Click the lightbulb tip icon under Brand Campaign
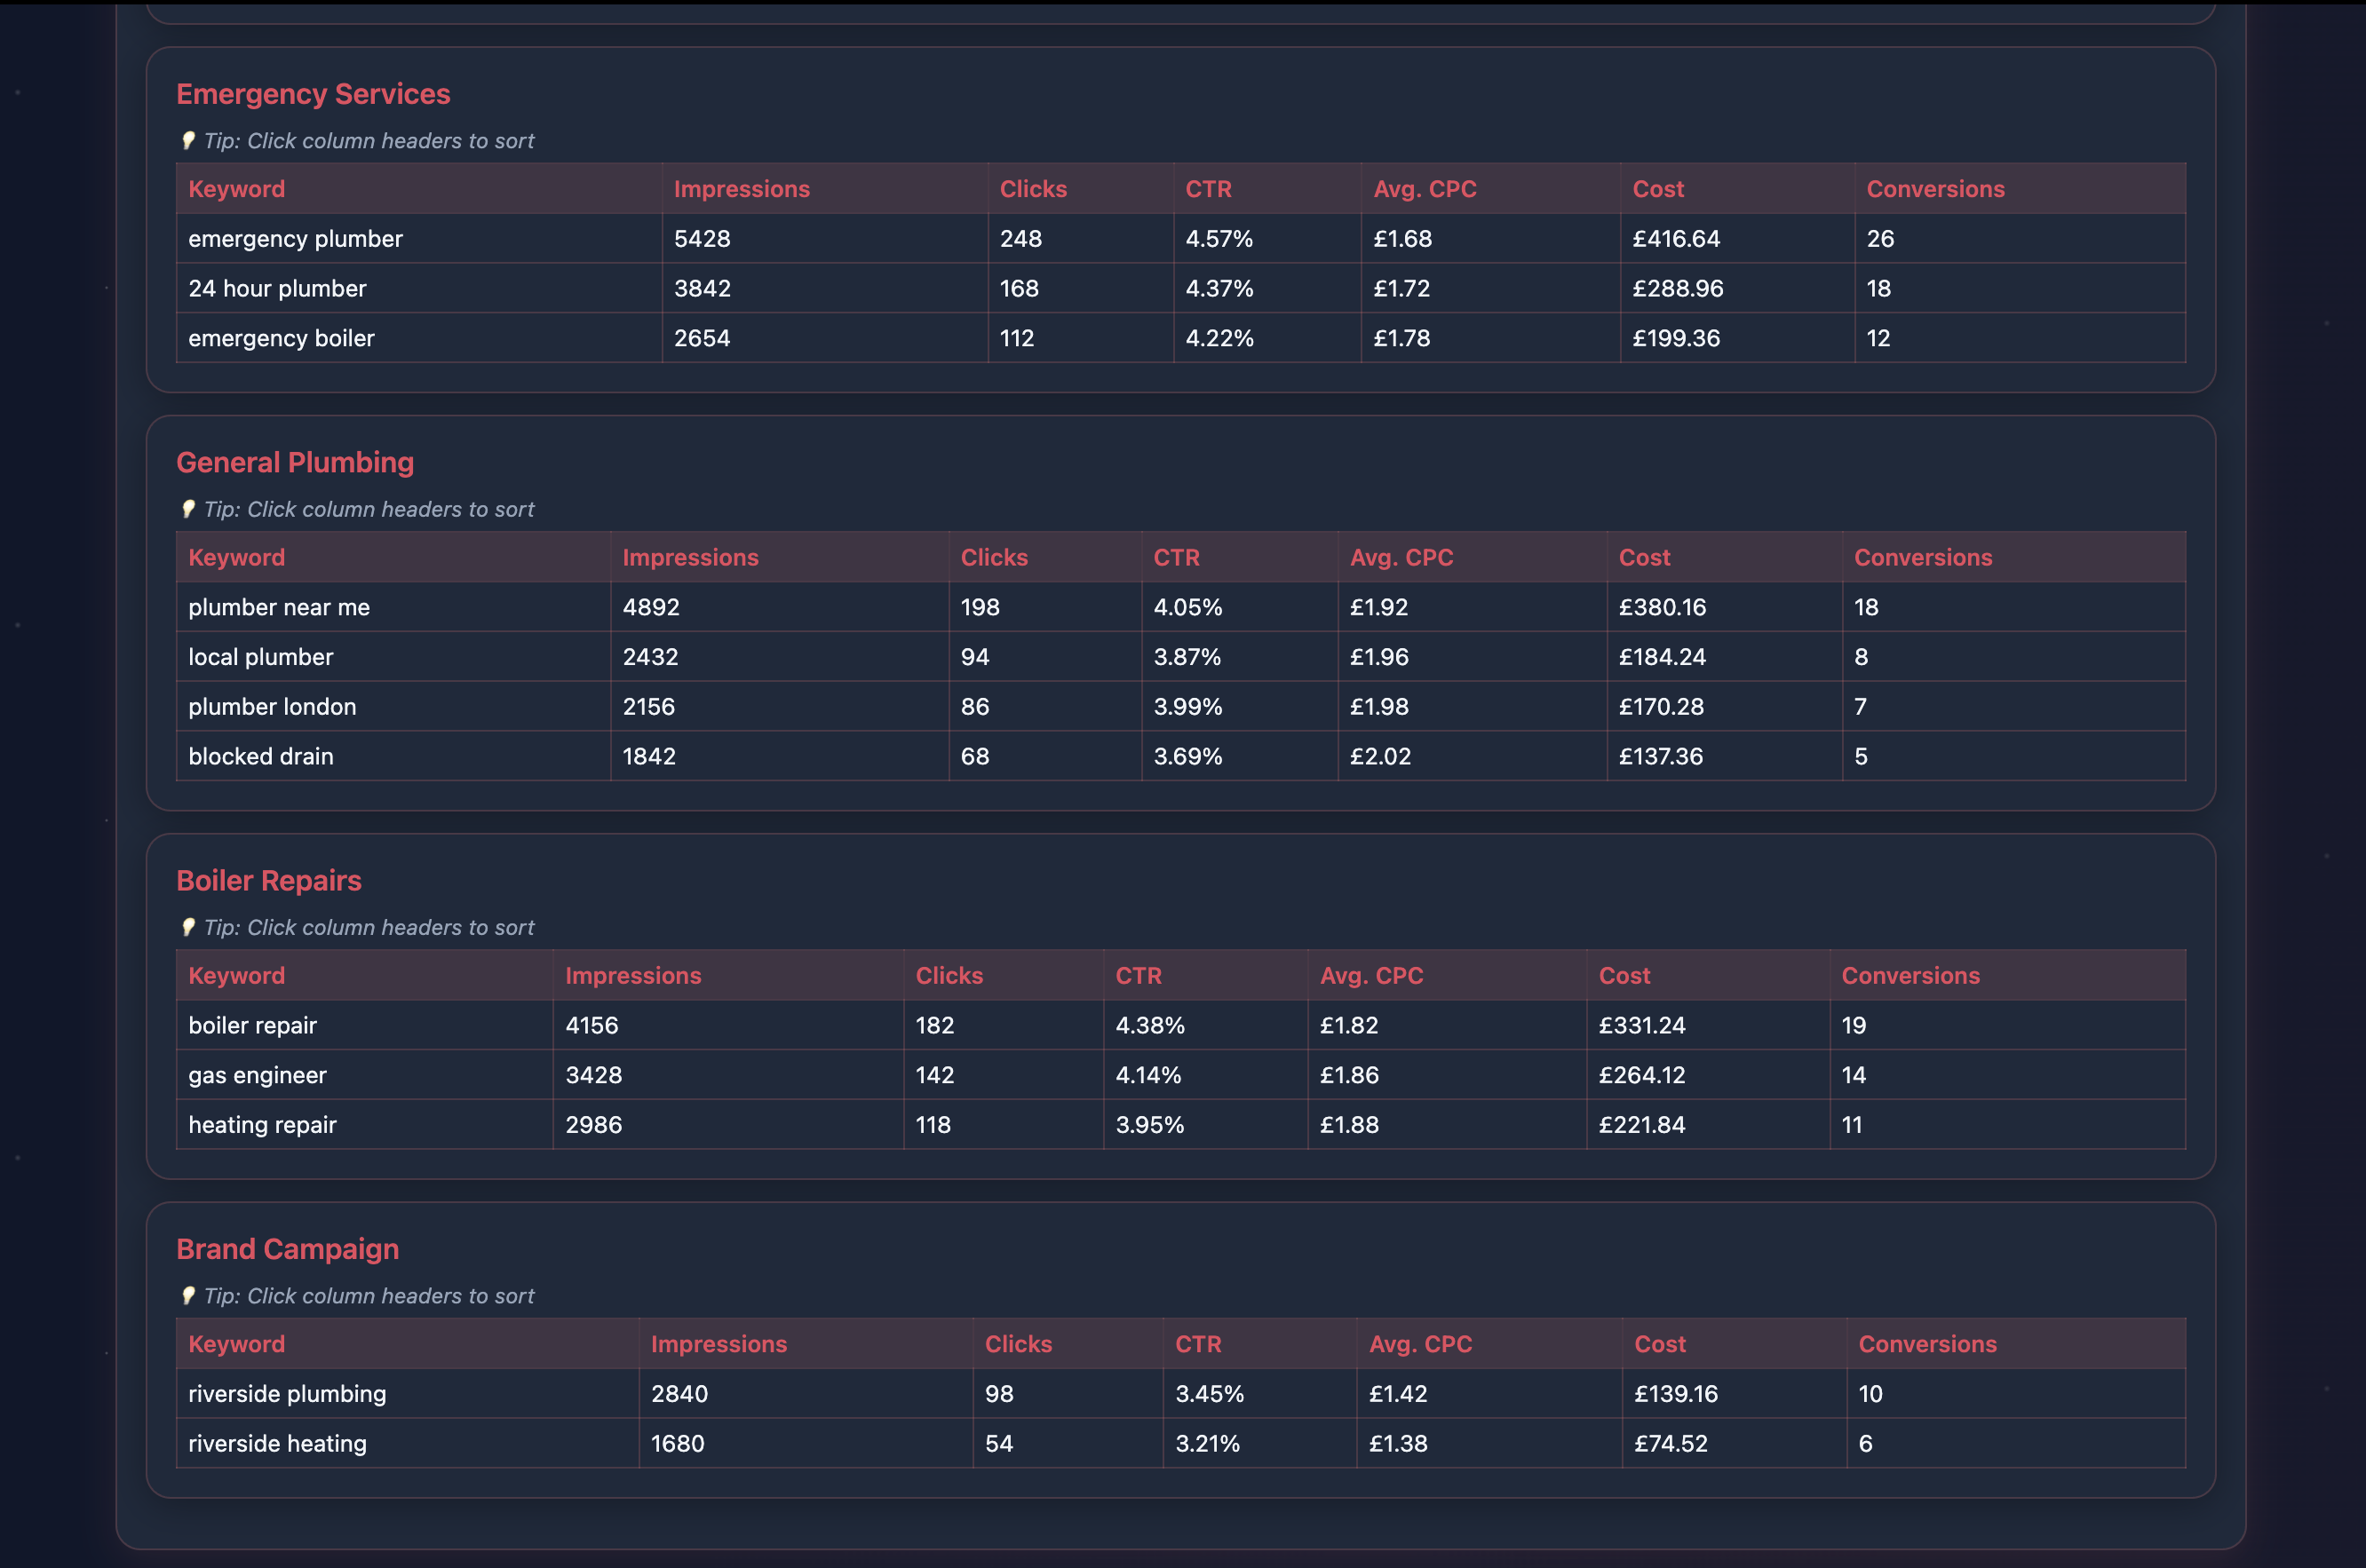The height and width of the screenshot is (1568, 2366). point(190,1295)
